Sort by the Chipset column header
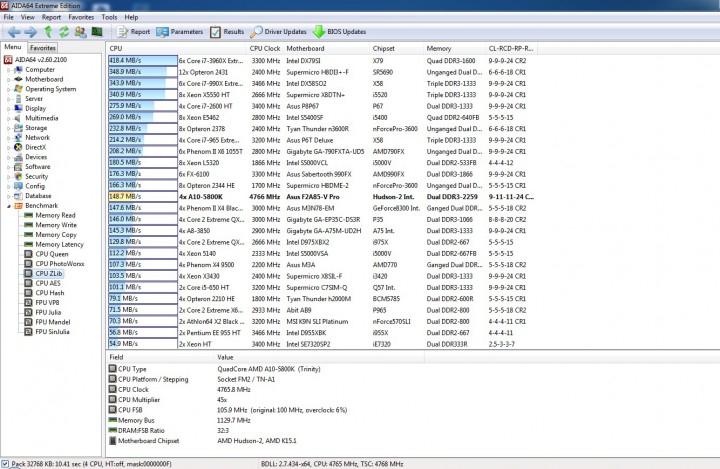This screenshot has width=720, height=469. point(396,48)
